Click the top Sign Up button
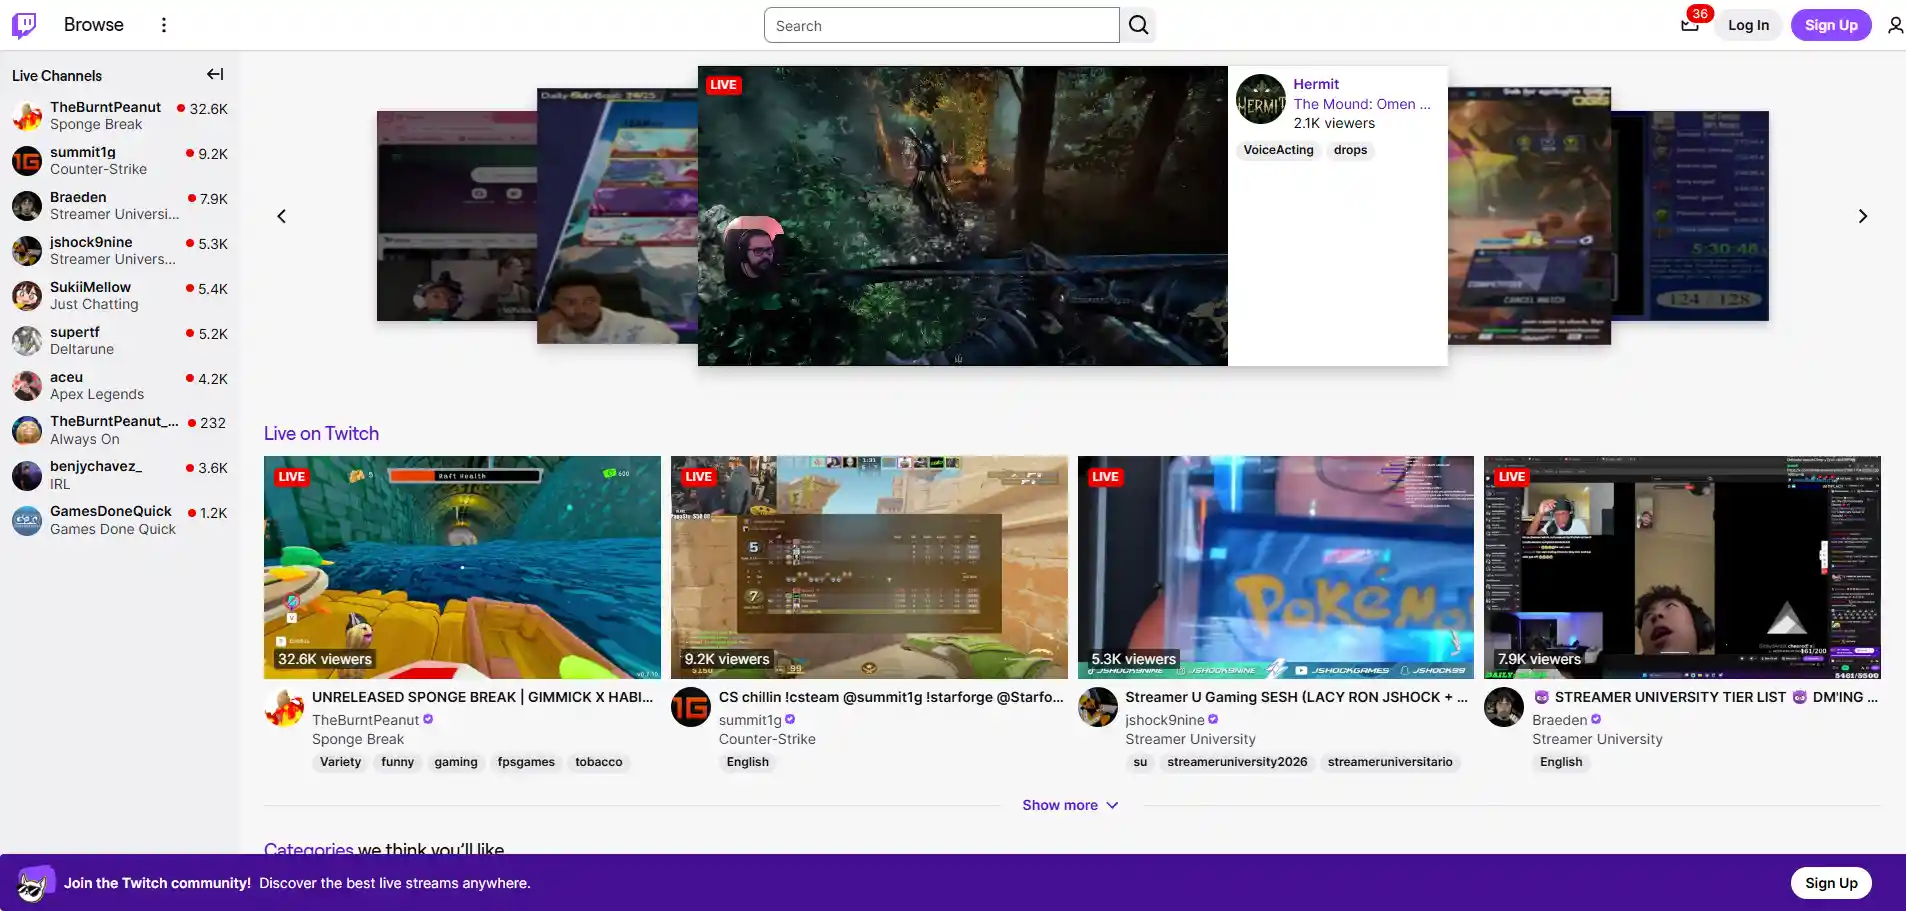This screenshot has height=911, width=1906. (1831, 25)
